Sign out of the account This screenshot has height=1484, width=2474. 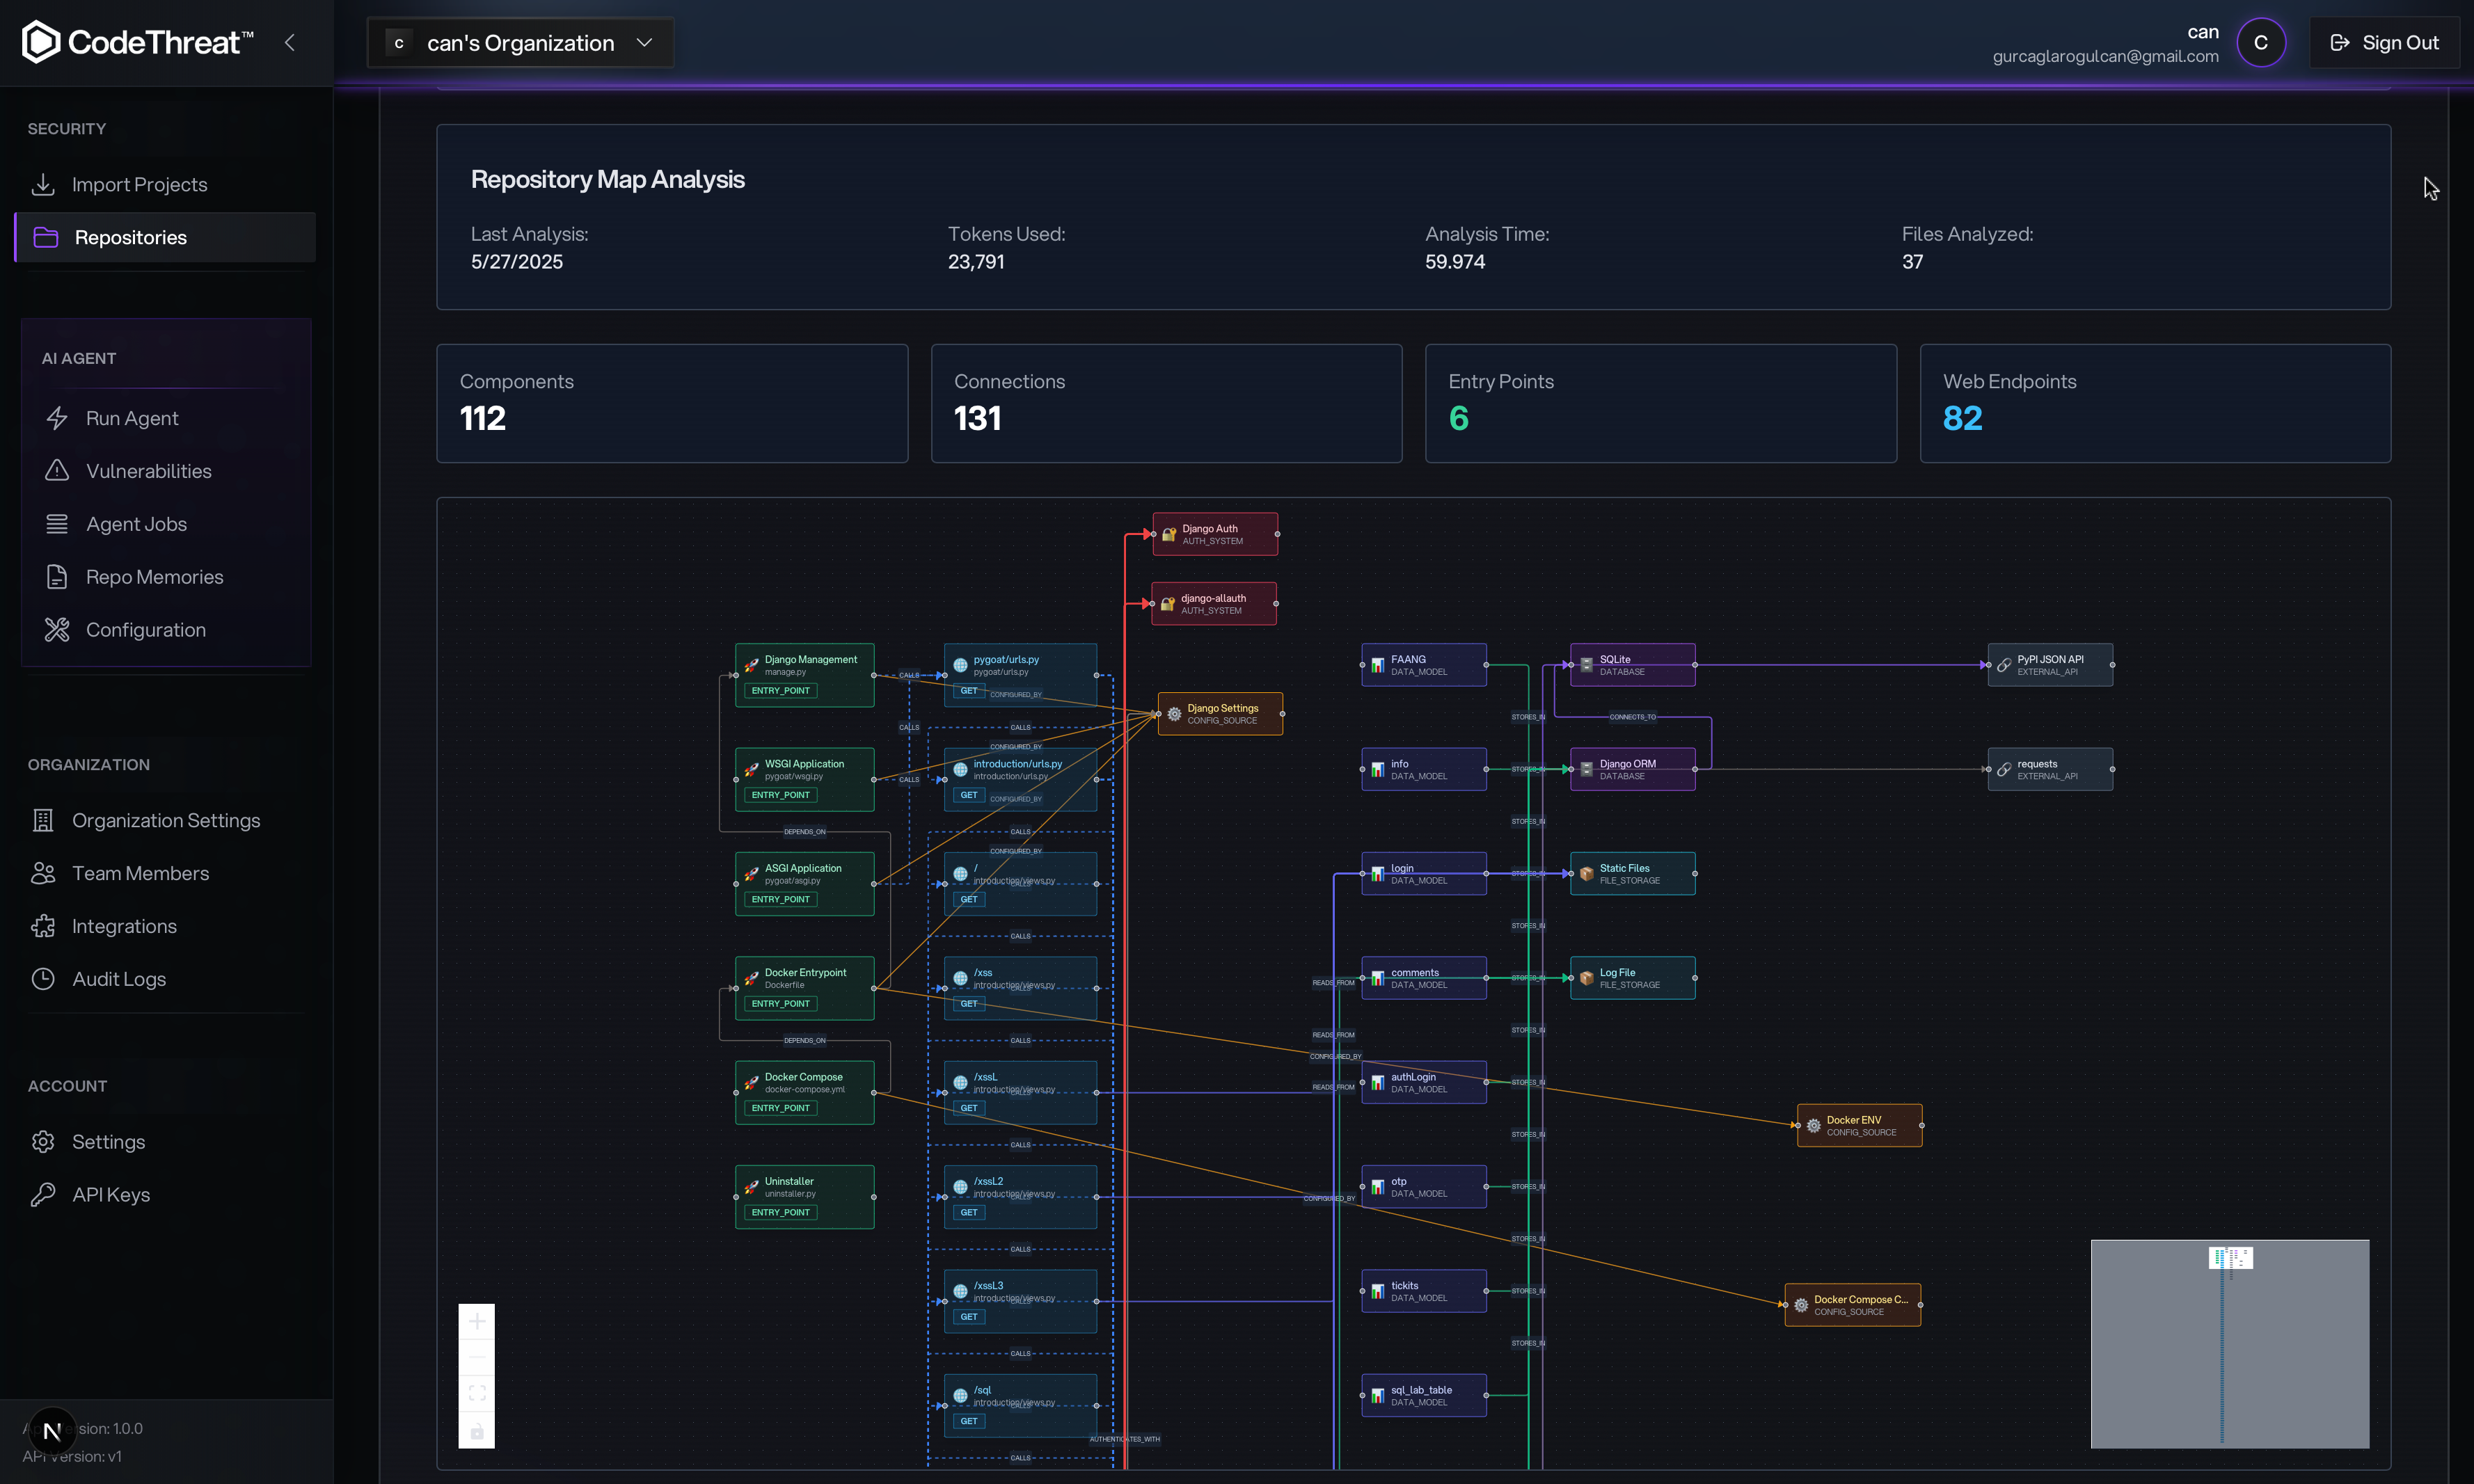tap(2384, 42)
